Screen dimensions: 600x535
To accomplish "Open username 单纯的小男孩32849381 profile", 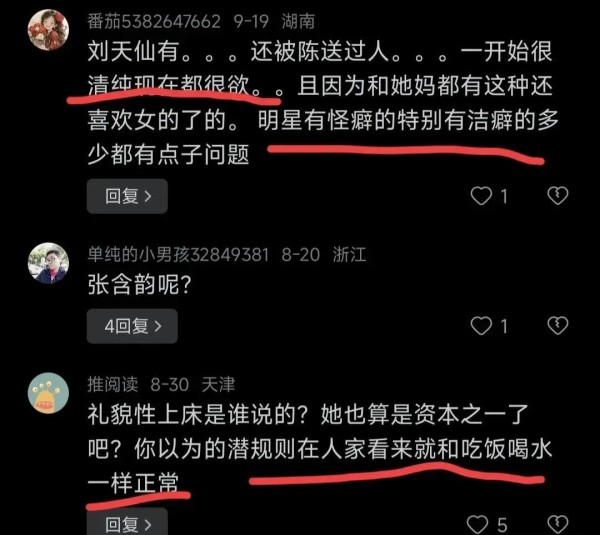I will [178, 254].
